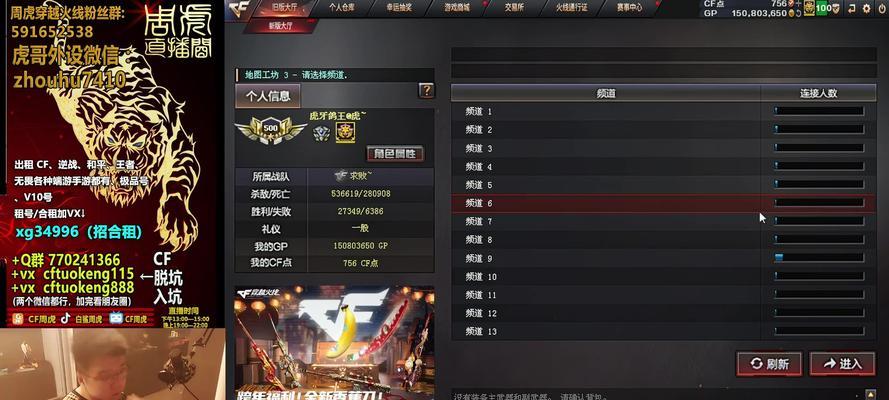Click the 进入 enter button
The height and width of the screenshot is (400, 889).
[x=843, y=364]
